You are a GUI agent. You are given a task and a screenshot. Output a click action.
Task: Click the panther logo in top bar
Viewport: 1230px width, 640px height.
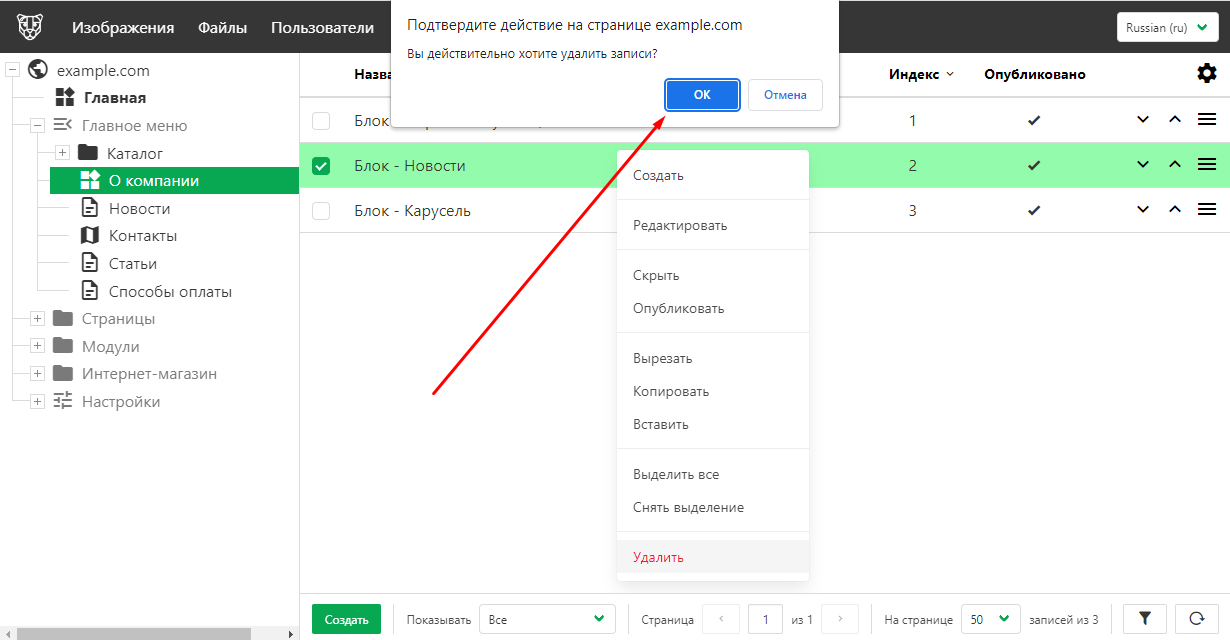(30, 27)
